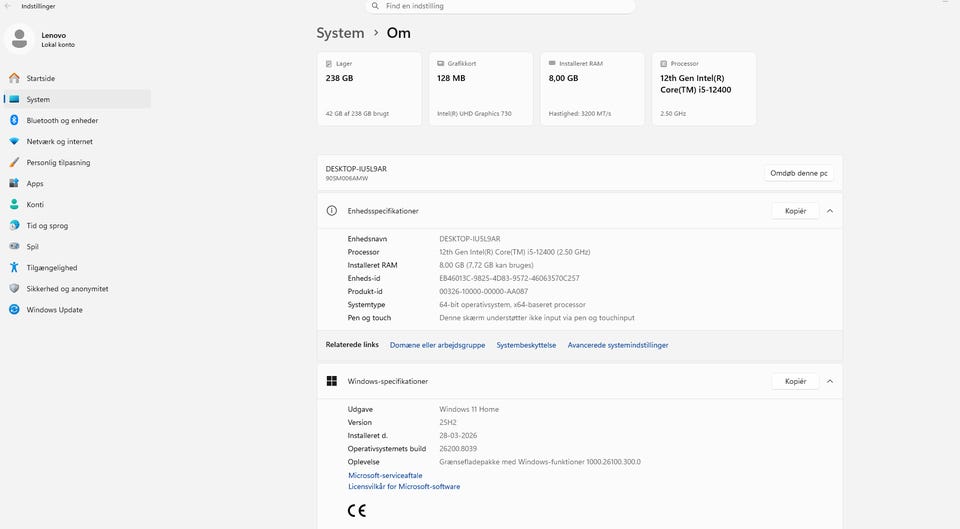Click the Apps icon in sidebar
The width and height of the screenshot is (960, 529).
(x=14, y=184)
